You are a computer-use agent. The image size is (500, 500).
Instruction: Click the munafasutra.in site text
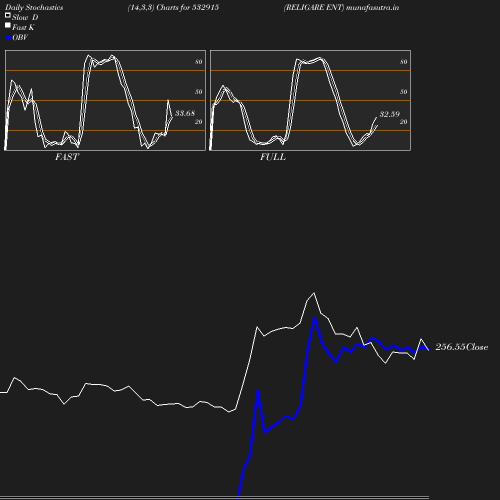pos(372,7)
